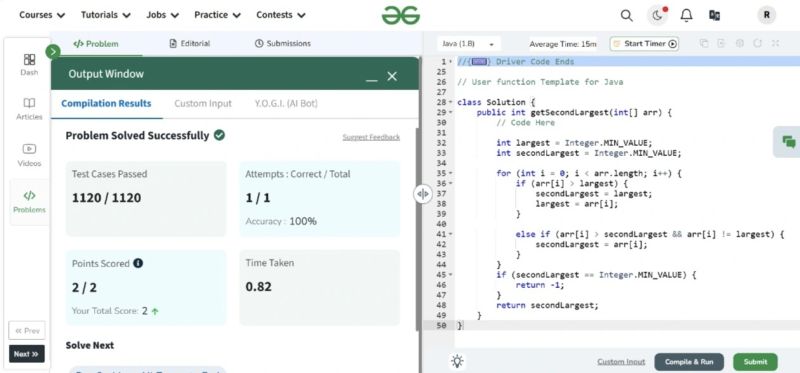Open the language translate icon
Viewport: 800px width, 373px height.
(x=714, y=15)
